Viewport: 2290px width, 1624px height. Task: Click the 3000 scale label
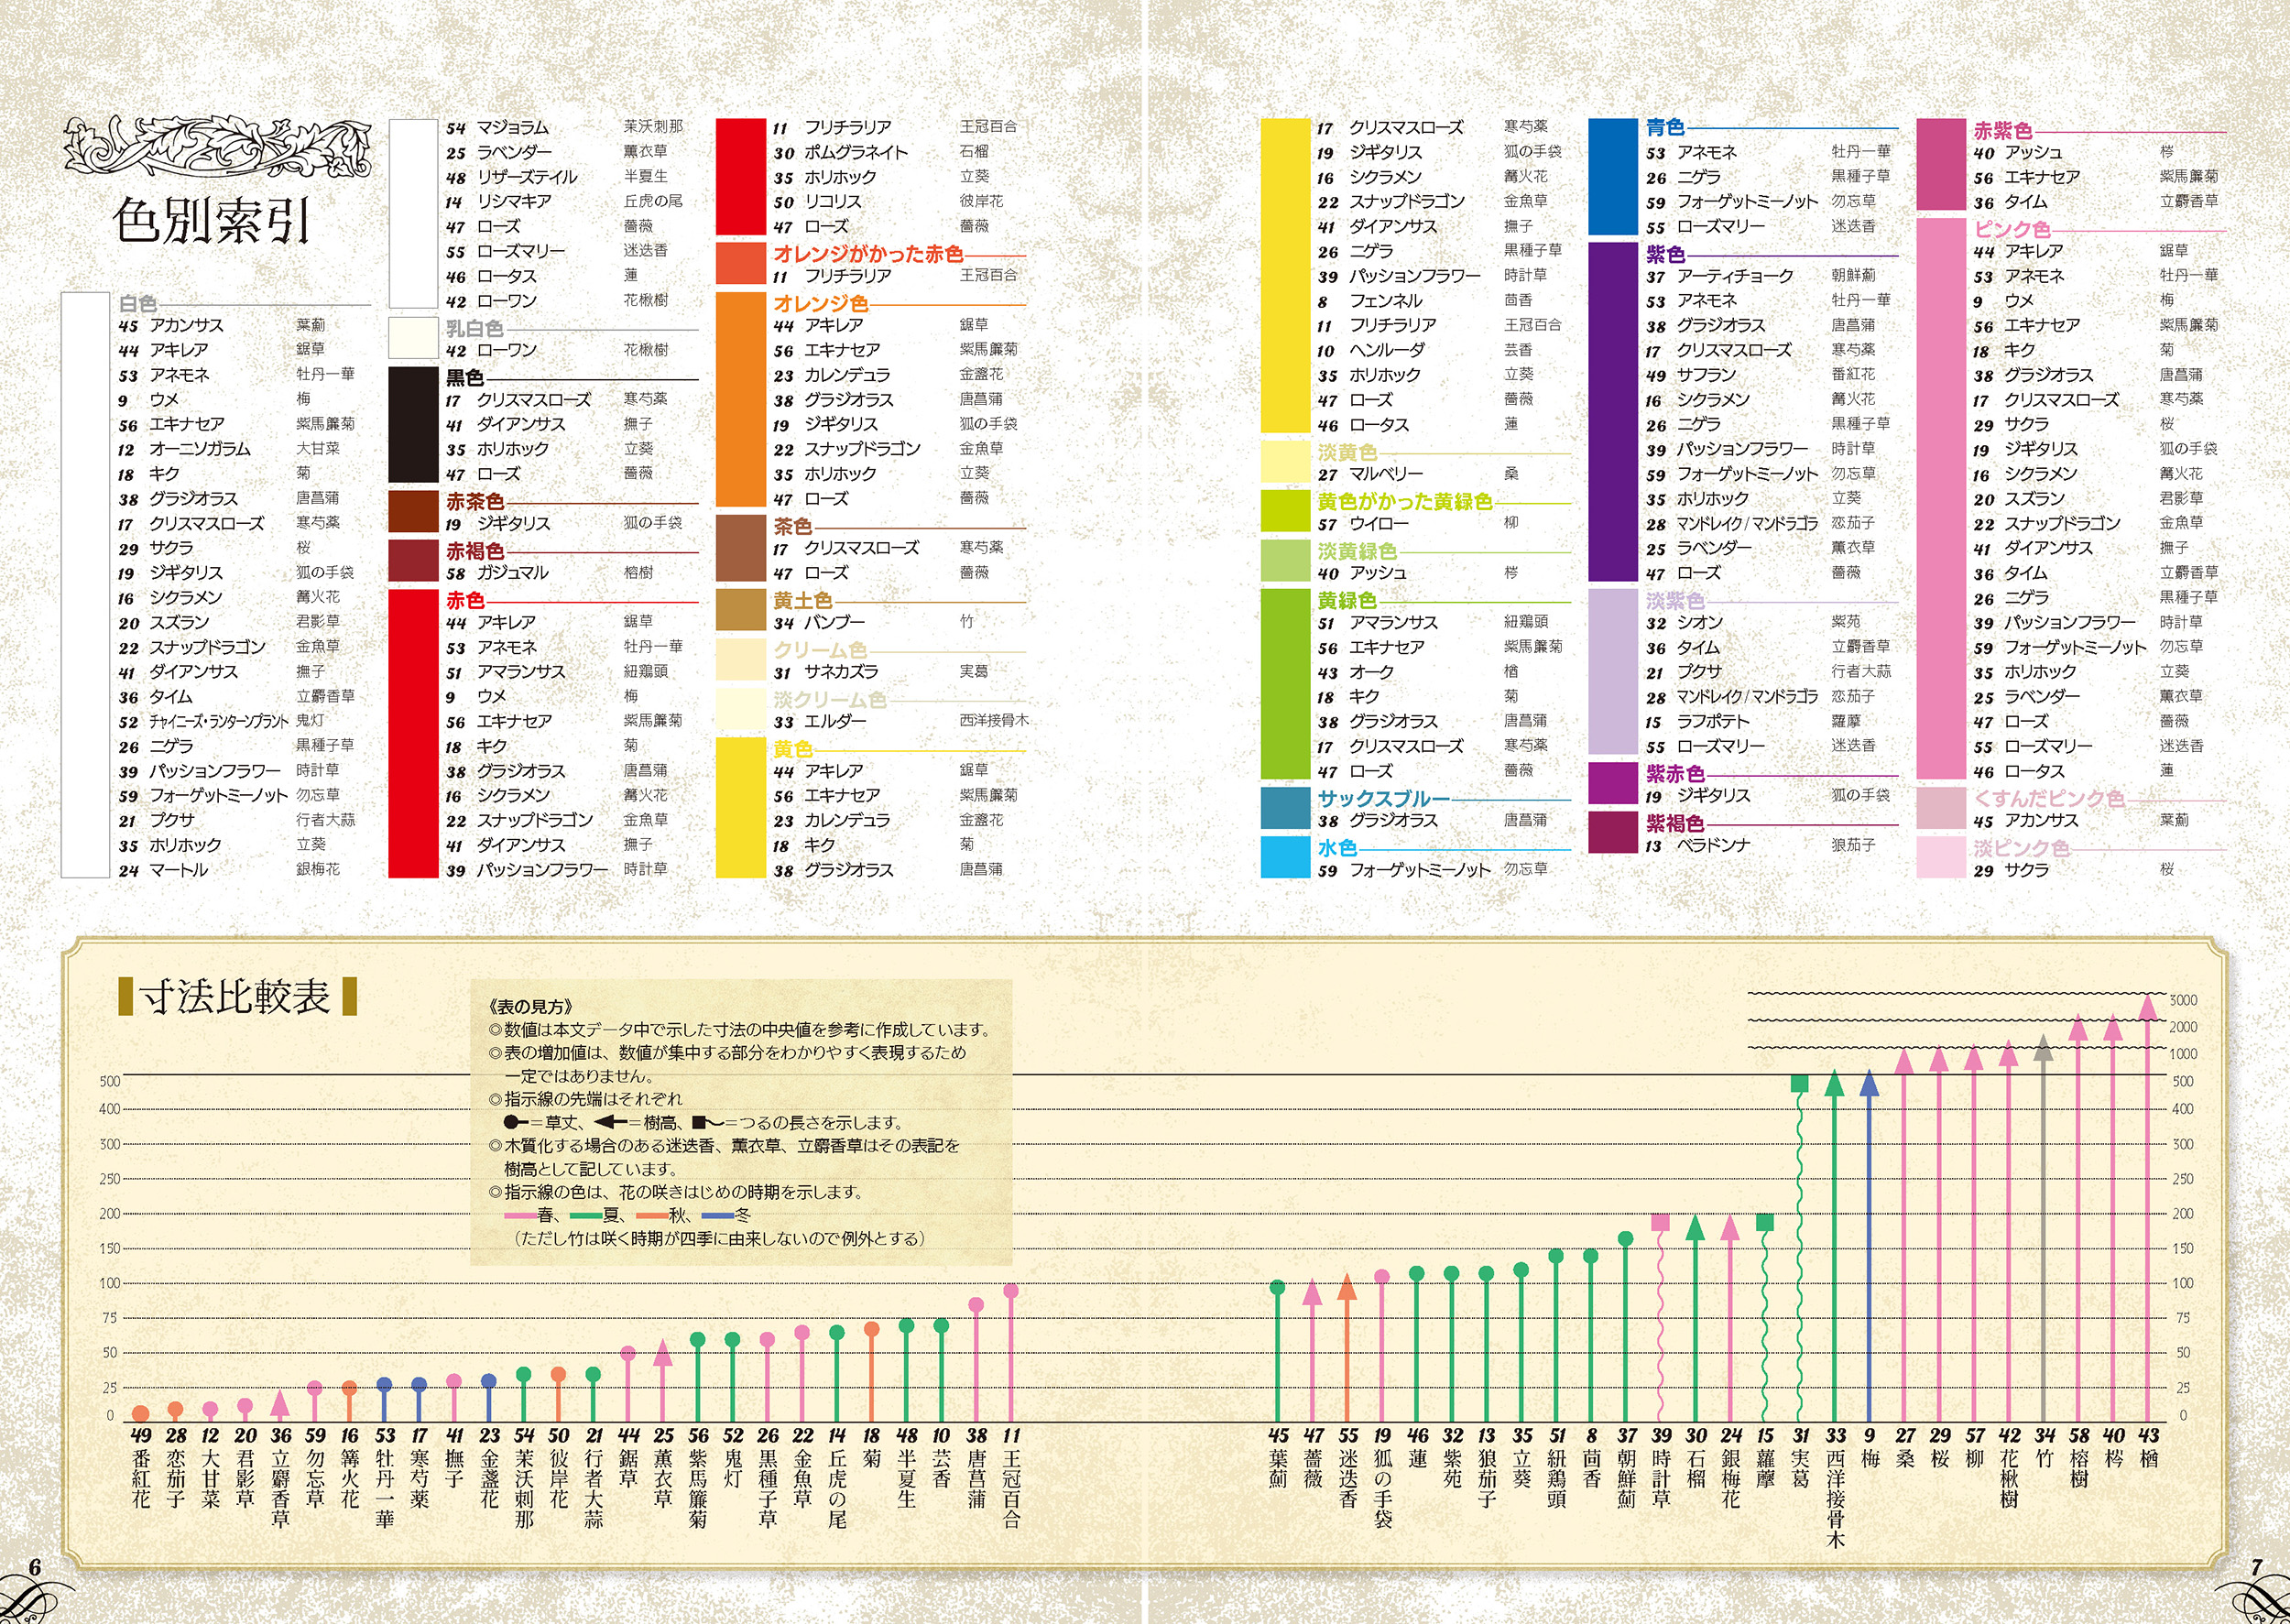(2182, 1000)
